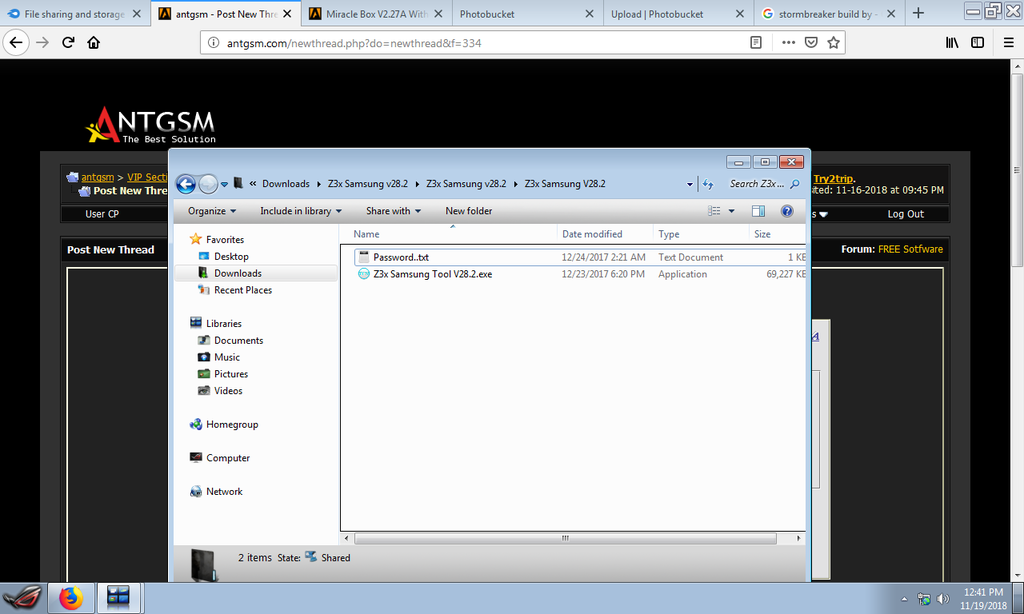The image size is (1024, 614).
Task: Switch to Photobucket tab
Action: 487,14
